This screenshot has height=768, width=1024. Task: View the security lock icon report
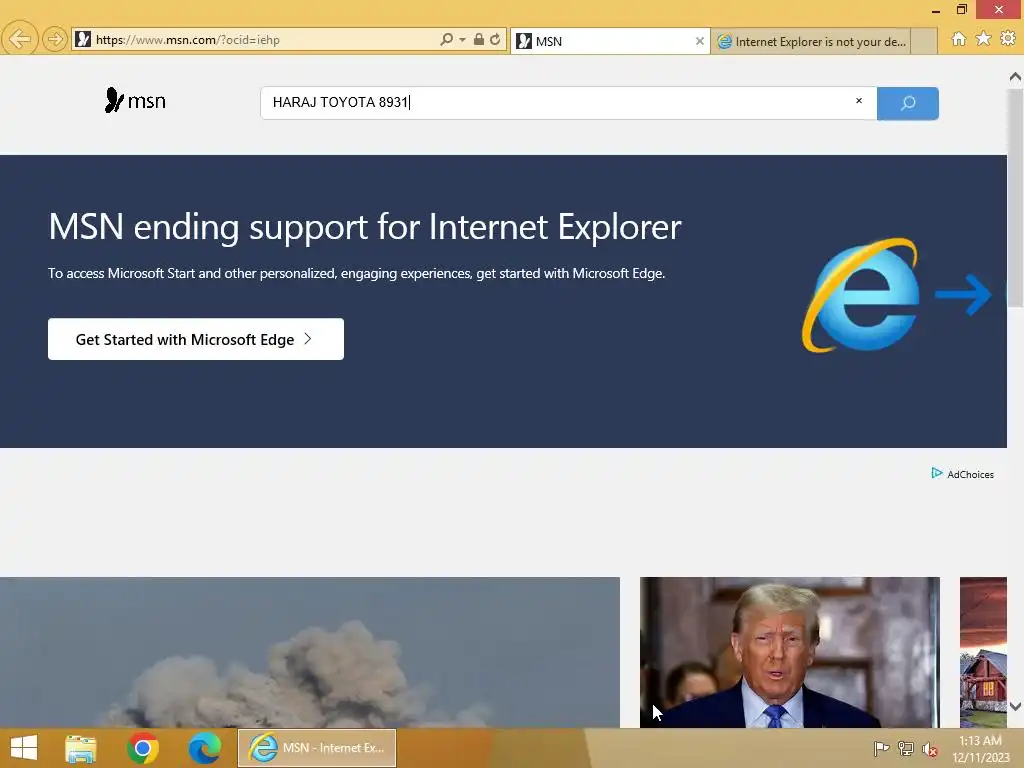479,39
